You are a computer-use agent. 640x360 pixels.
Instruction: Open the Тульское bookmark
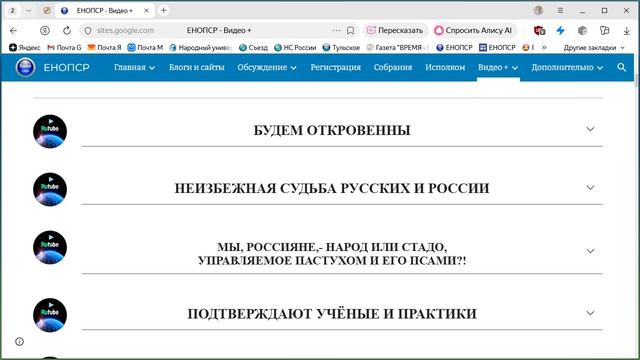click(x=341, y=48)
